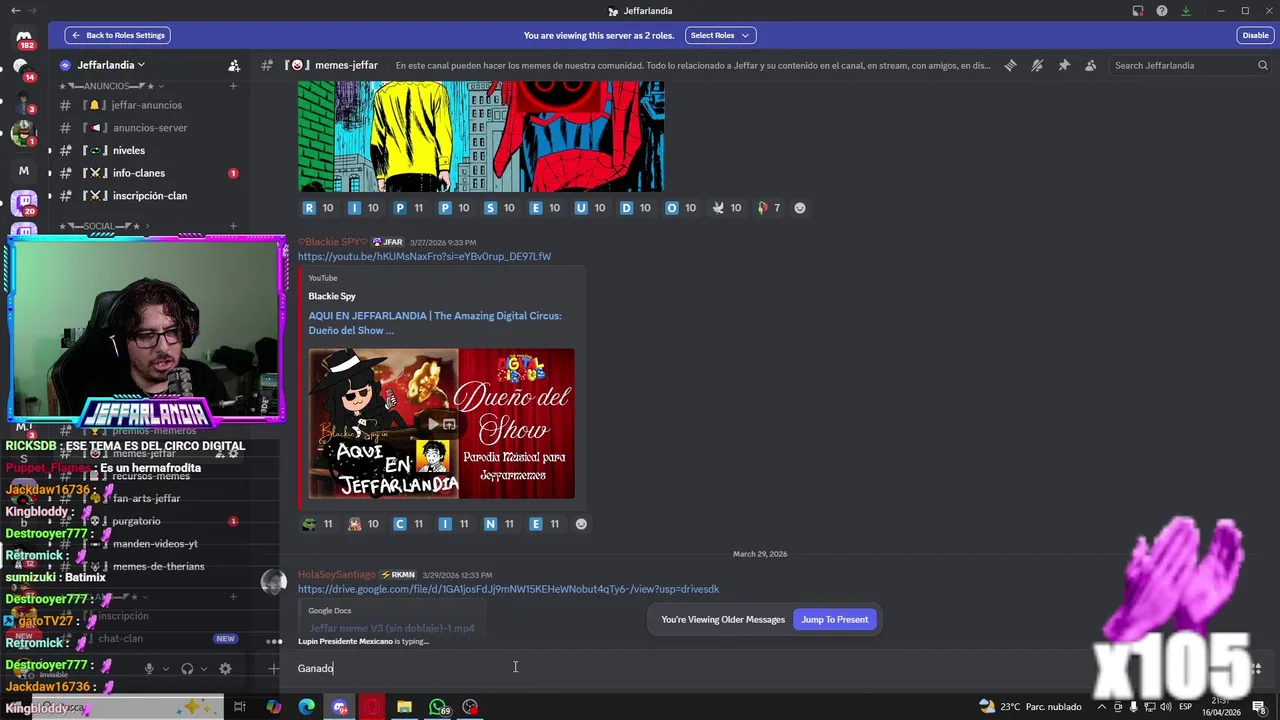This screenshot has height=720, width=1280.
Task: Click the search magnifier icon
Action: [1263, 65]
